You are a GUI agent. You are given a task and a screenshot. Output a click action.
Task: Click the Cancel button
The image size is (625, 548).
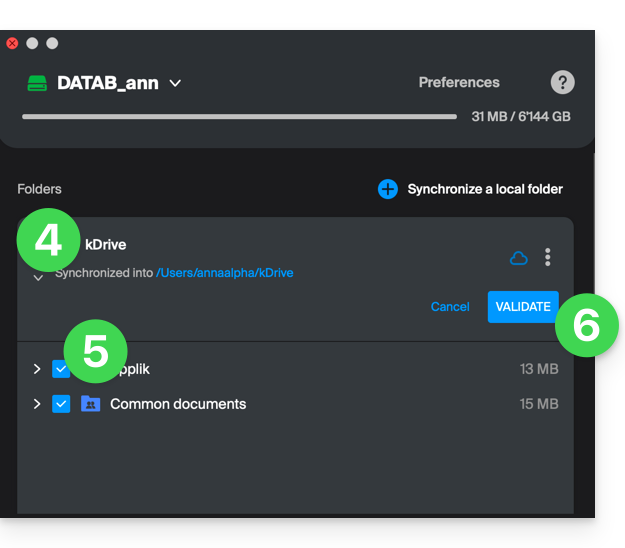point(450,307)
